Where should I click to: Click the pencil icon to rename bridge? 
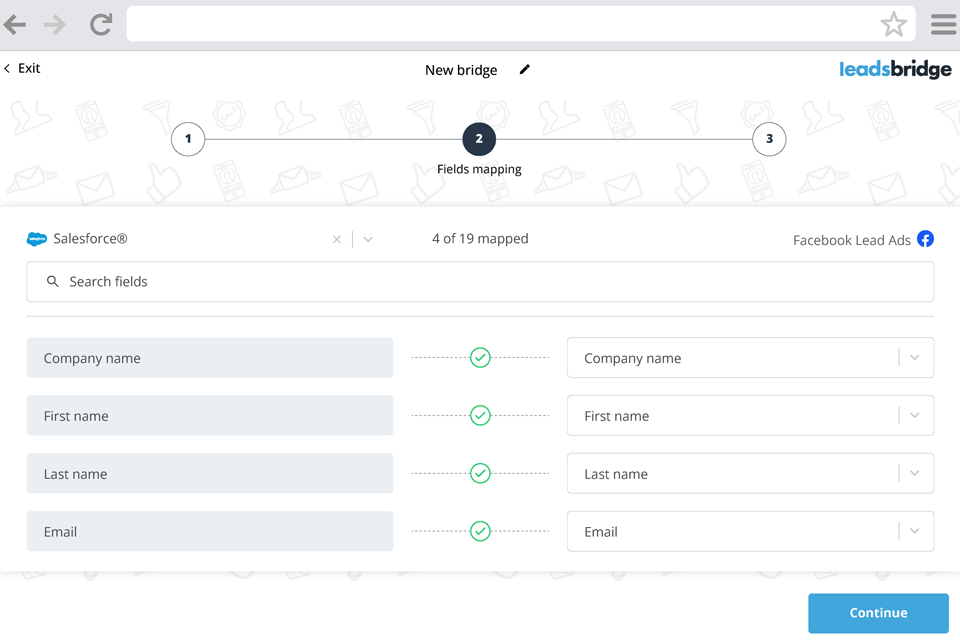click(525, 70)
